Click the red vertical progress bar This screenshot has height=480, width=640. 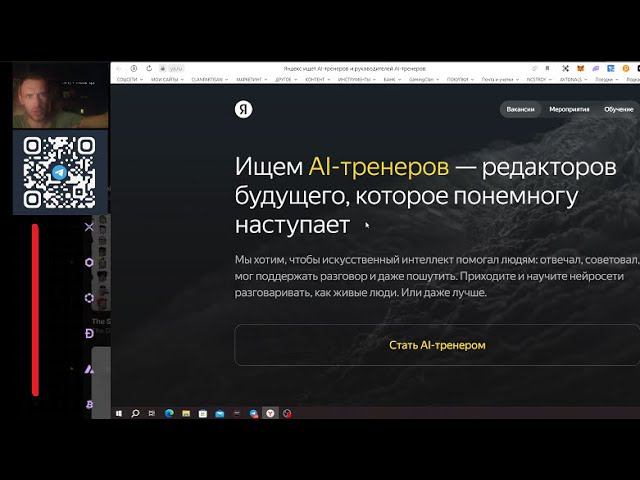(x=36, y=310)
